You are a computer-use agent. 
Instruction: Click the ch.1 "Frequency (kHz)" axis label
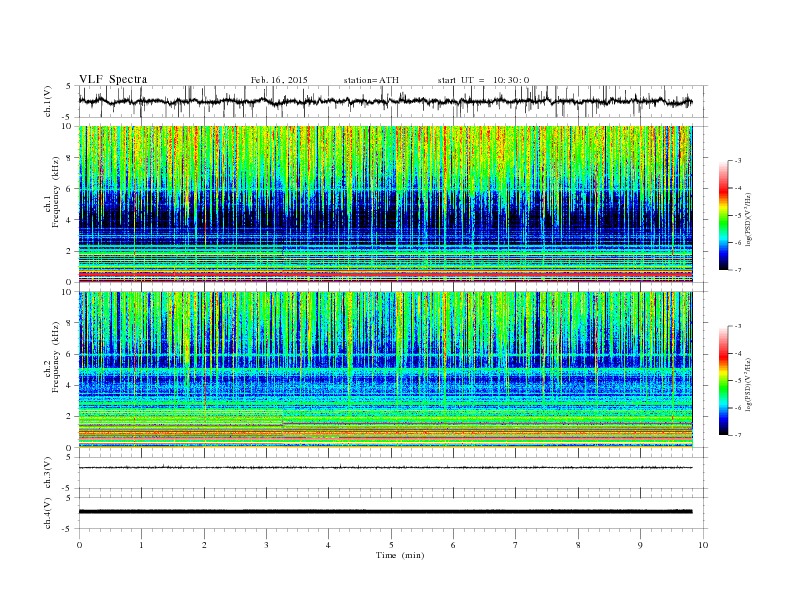click(54, 192)
